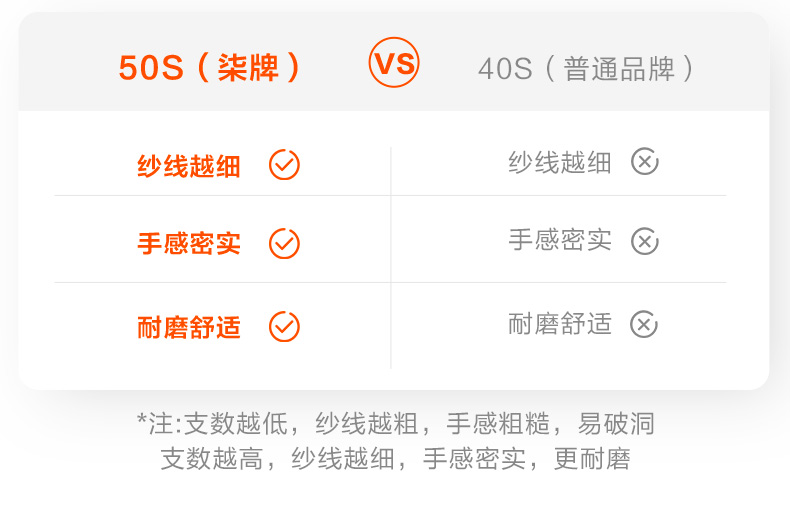Click the orange 纱线越细 label
Viewport: 790px width, 517px height.
point(189,166)
